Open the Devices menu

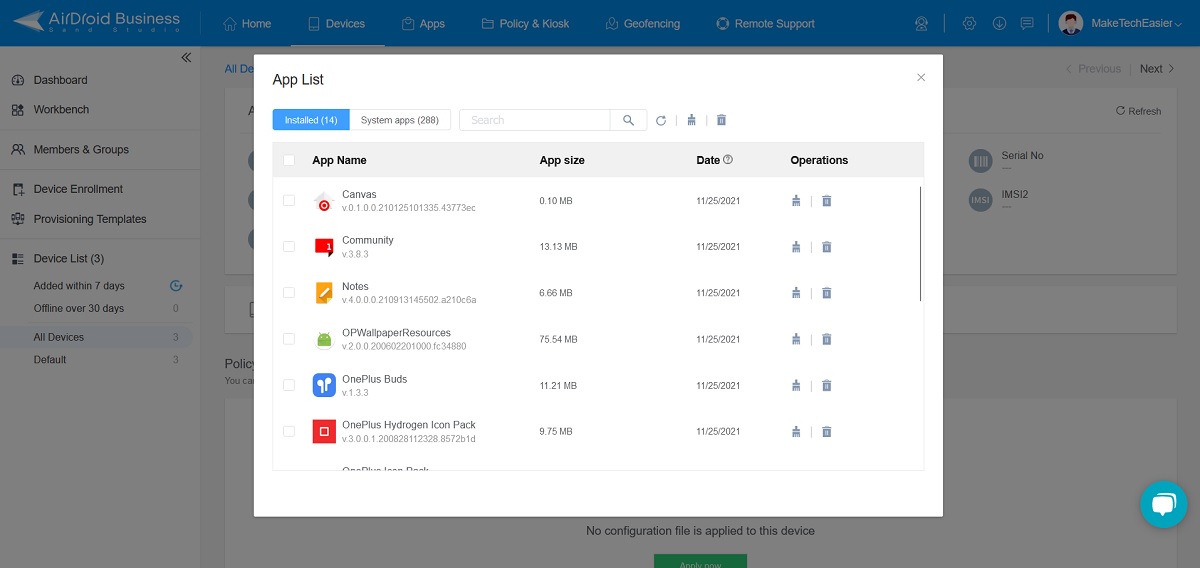tap(336, 23)
